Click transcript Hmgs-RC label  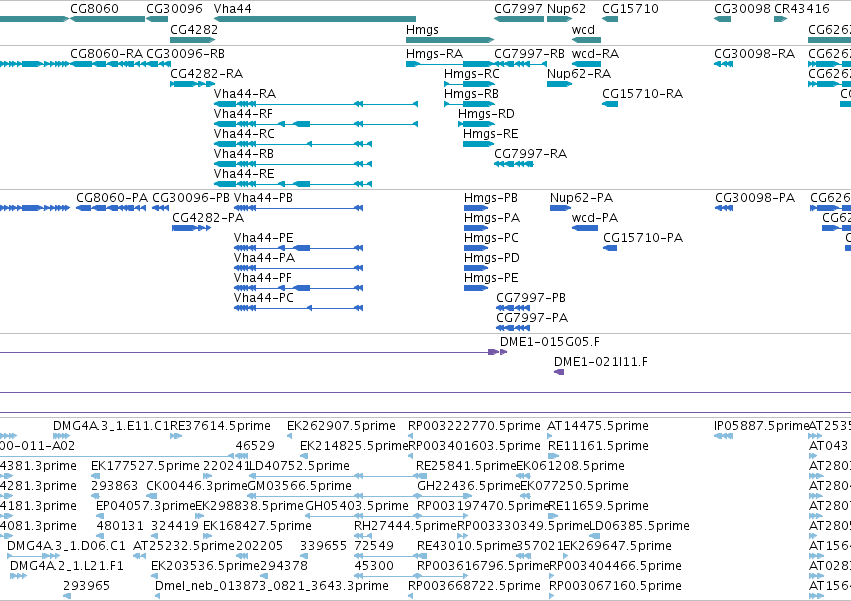tap(472, 74)
